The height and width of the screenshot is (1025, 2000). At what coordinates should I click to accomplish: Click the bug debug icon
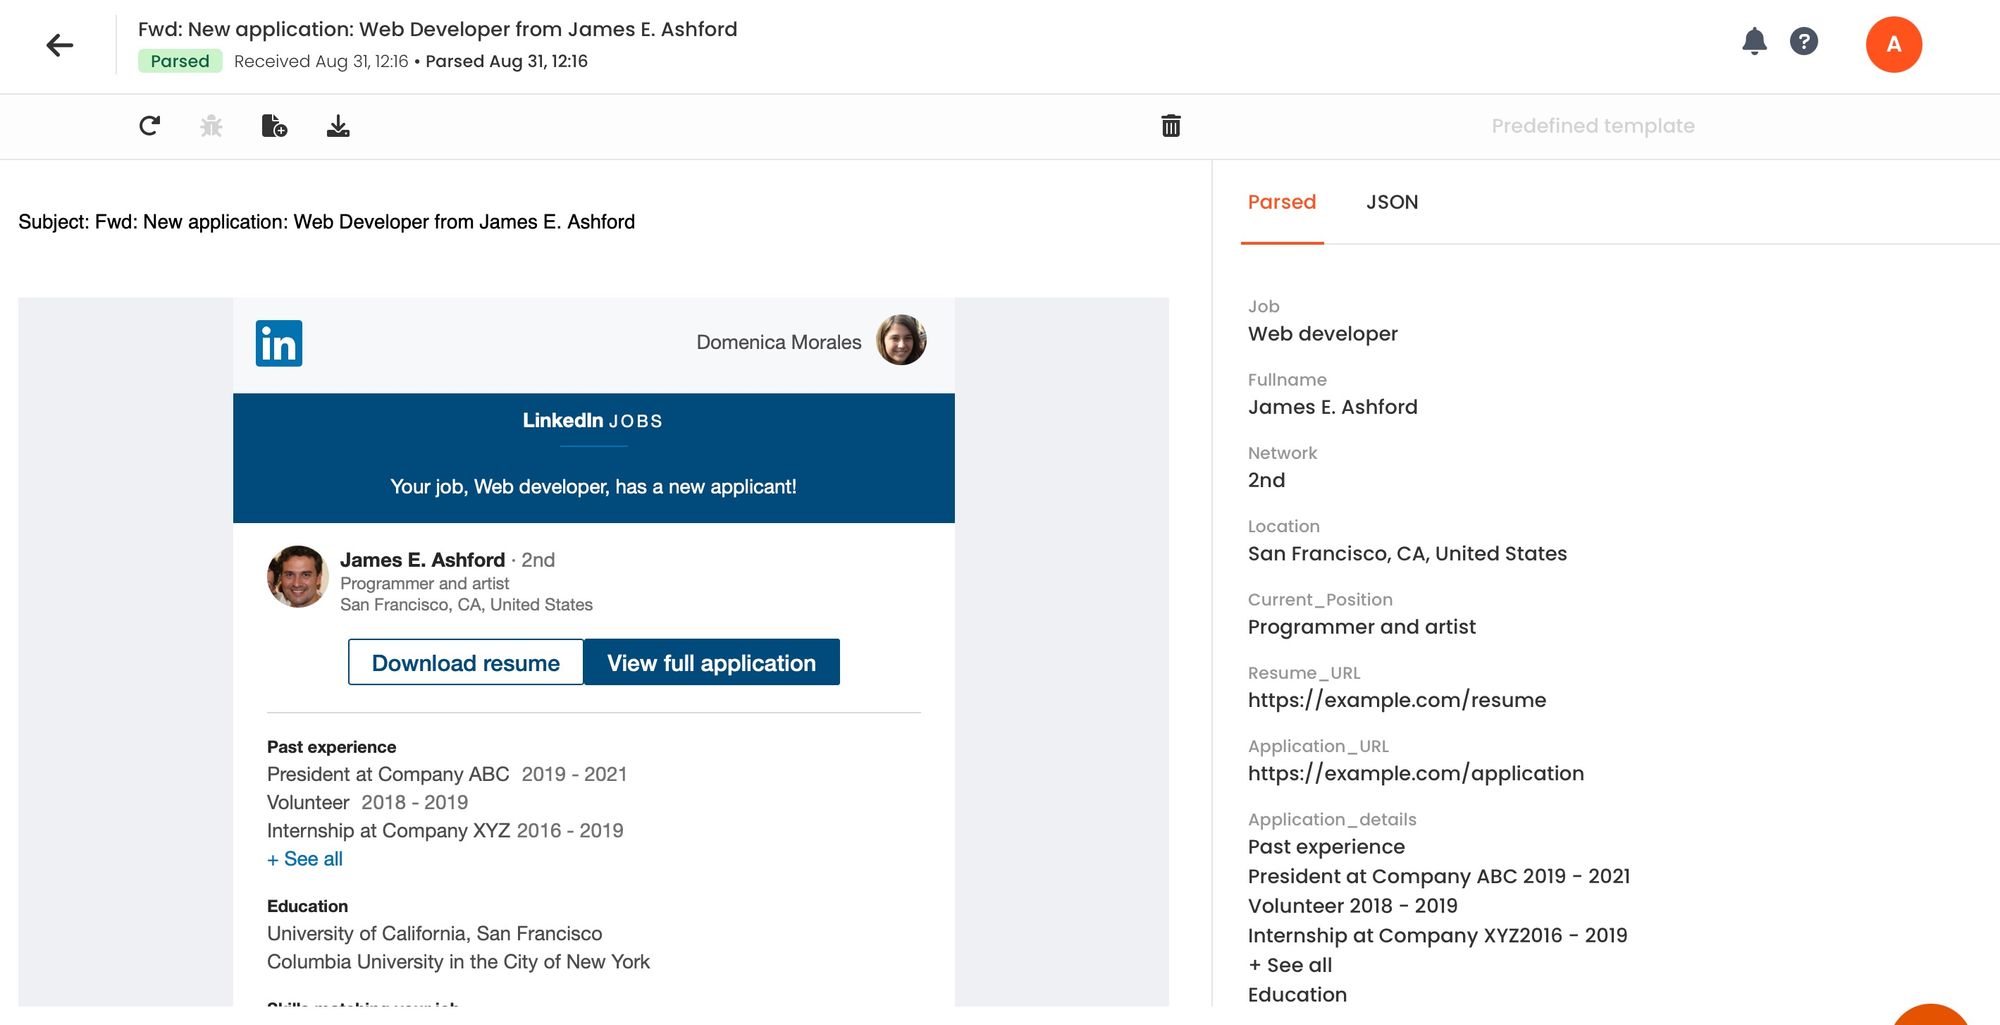[211, 126]
